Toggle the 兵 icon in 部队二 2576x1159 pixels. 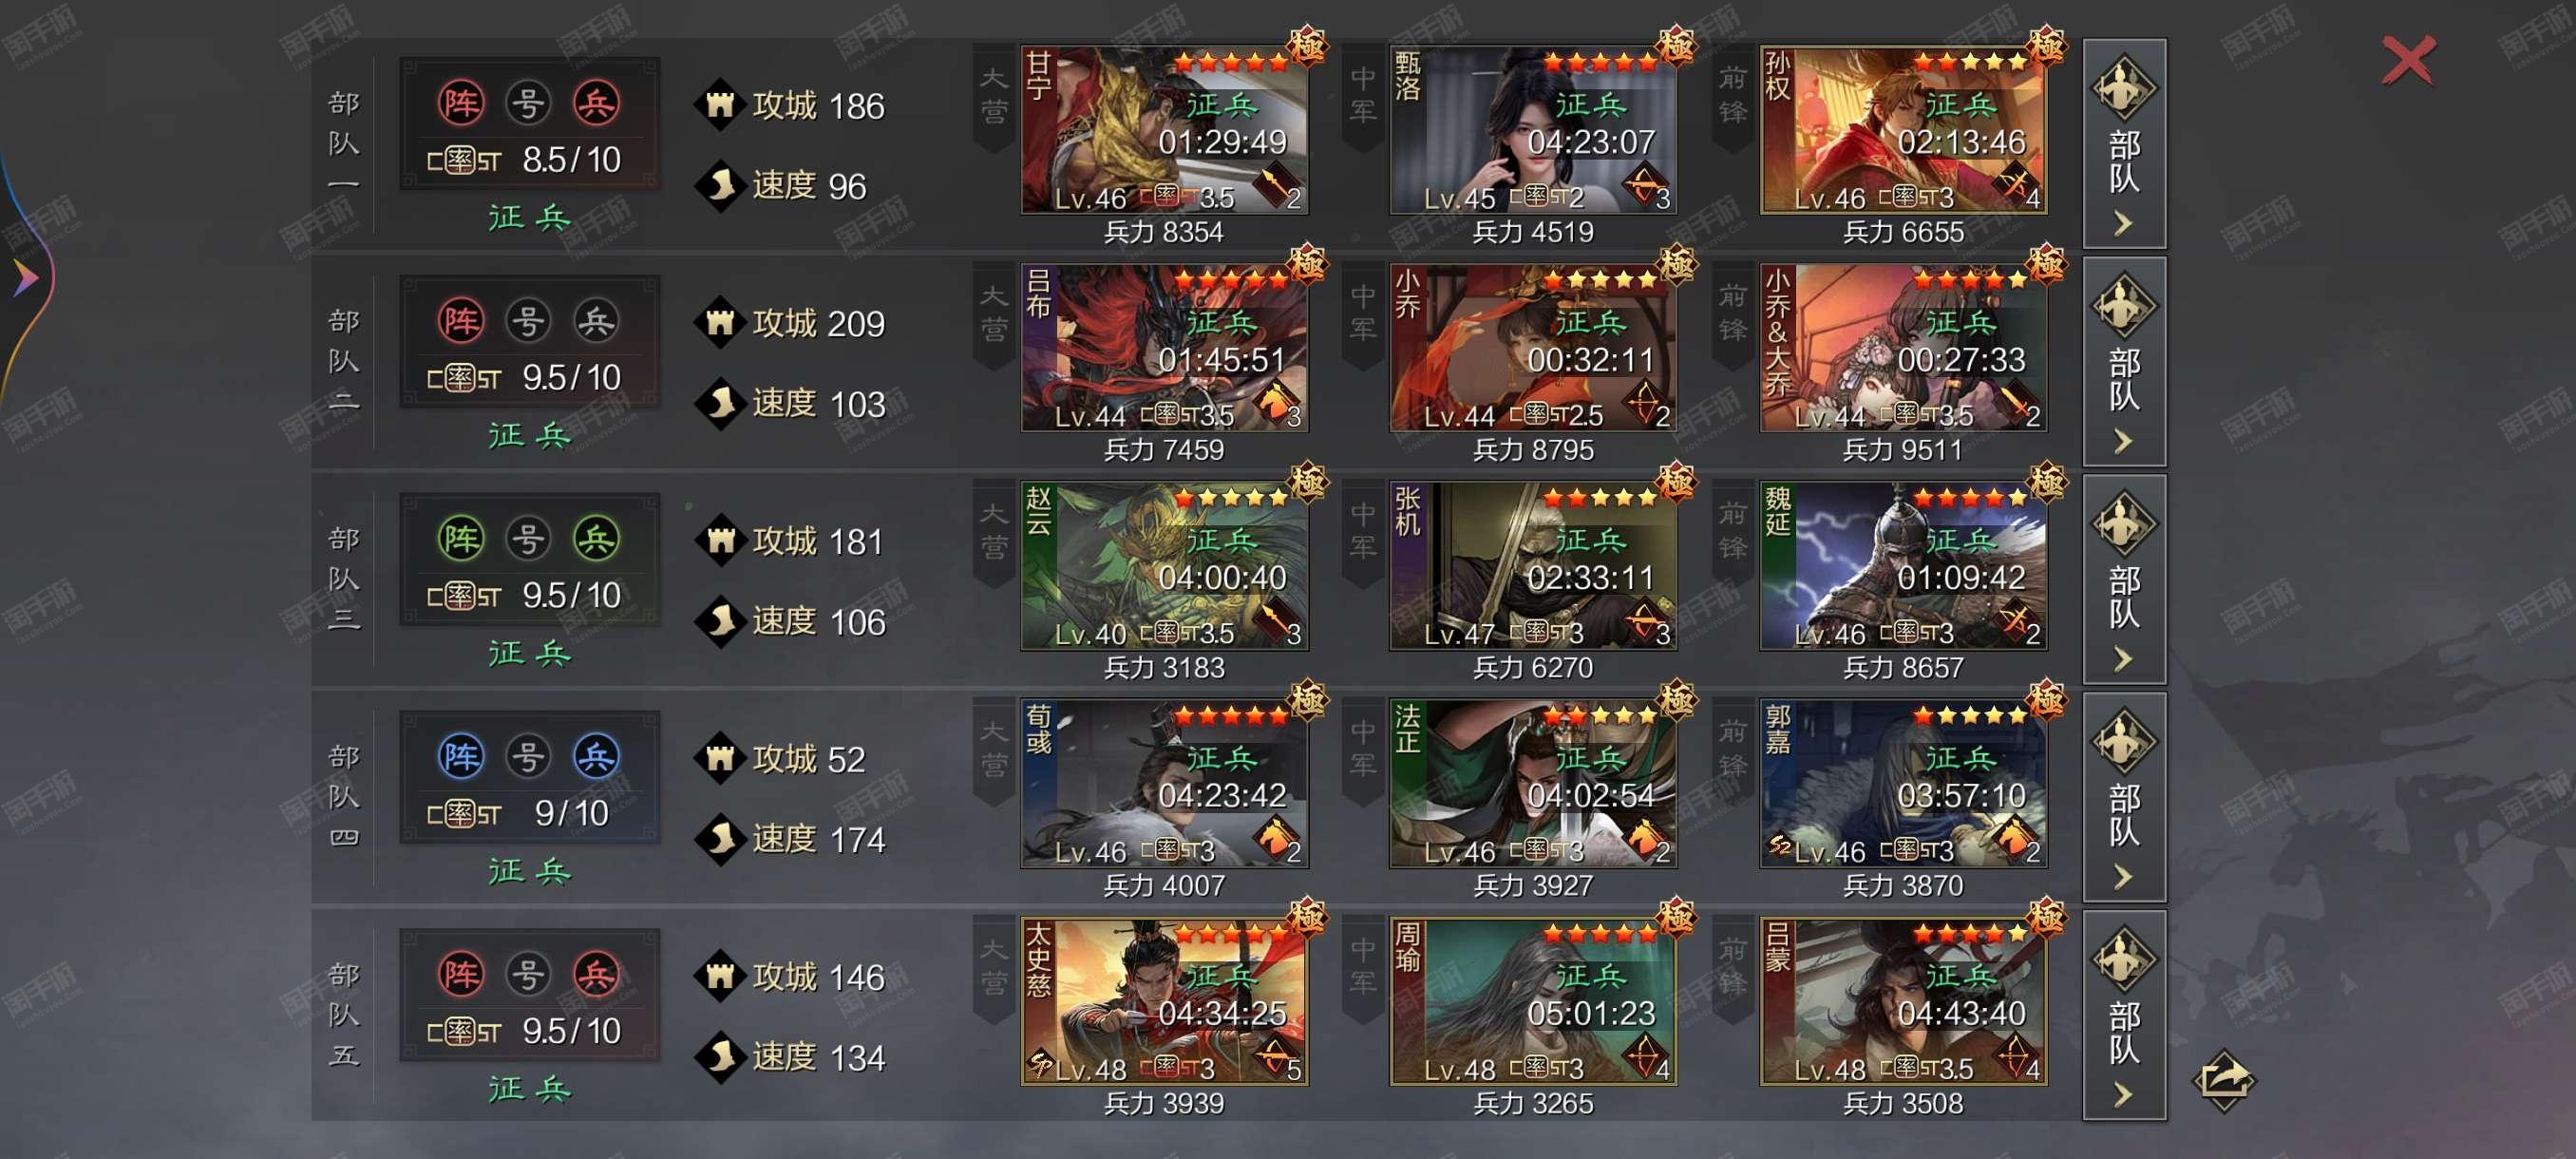tap(596, 321)
